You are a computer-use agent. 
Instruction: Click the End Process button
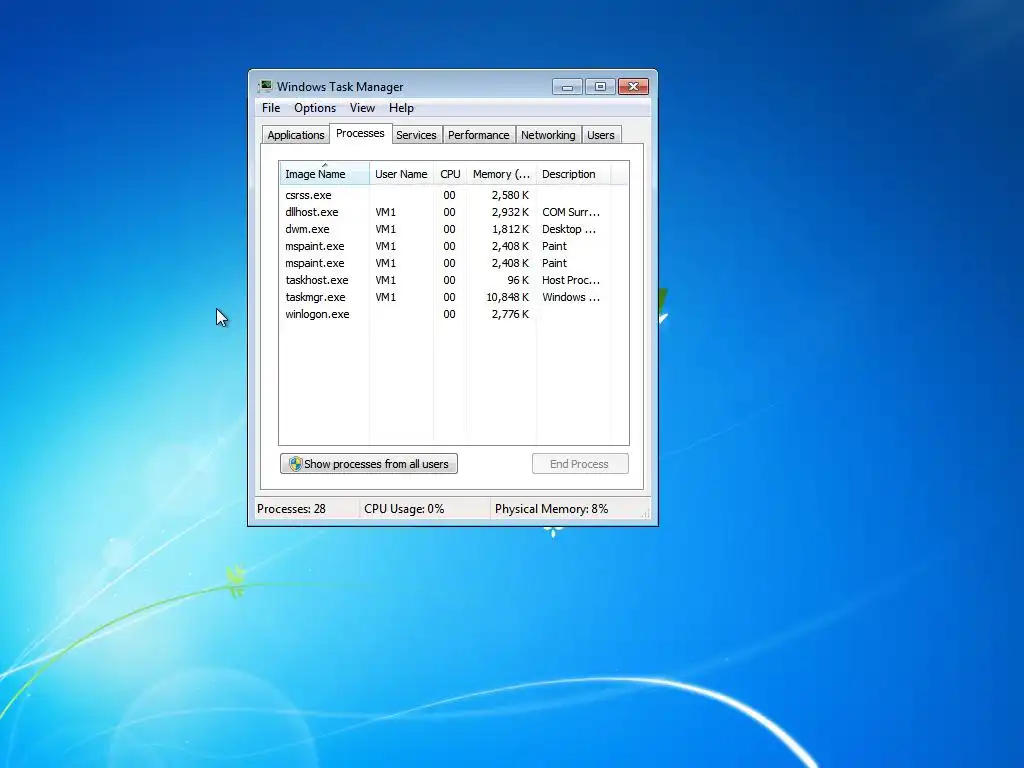tap(580, 464)
